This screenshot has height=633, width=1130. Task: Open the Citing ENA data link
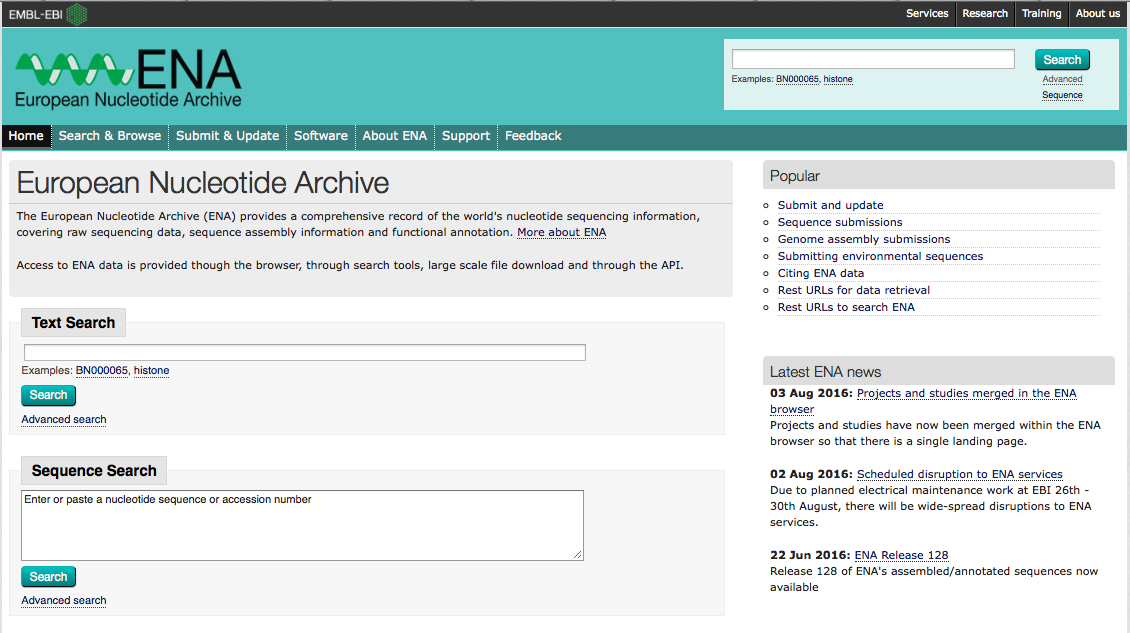[820, 273]
